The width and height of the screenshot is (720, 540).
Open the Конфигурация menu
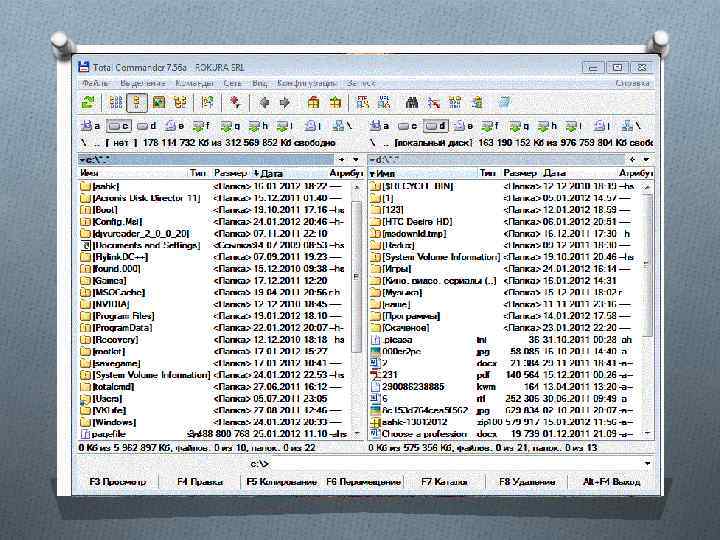307,83
